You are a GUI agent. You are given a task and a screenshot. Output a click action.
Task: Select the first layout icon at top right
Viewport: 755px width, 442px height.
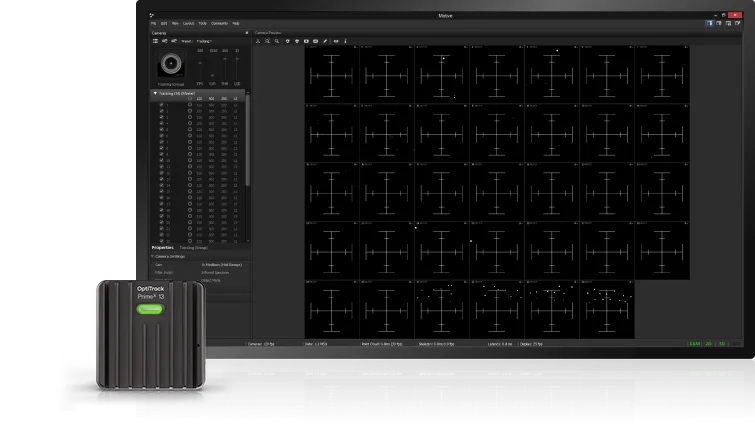tap(709, 23)
